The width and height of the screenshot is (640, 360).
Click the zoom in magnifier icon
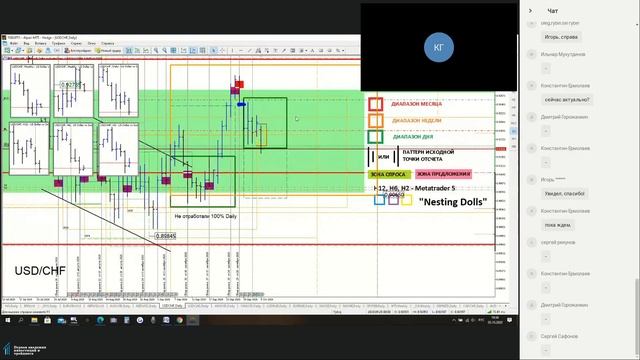[x=156, y=51]
